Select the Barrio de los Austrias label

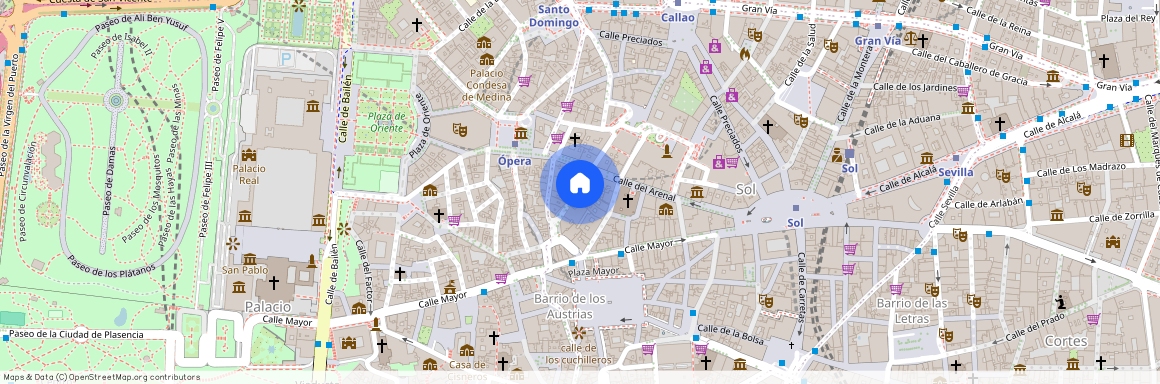tap(570, 306)
